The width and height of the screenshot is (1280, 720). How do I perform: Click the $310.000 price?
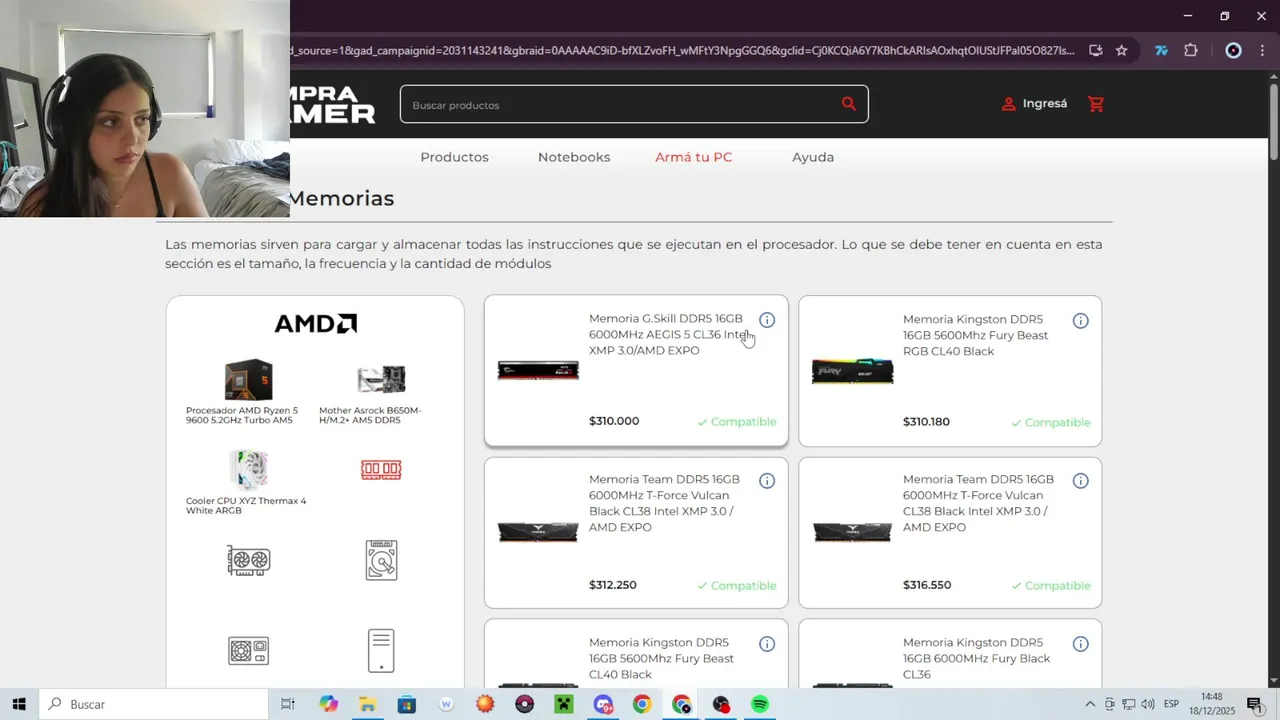614,421
